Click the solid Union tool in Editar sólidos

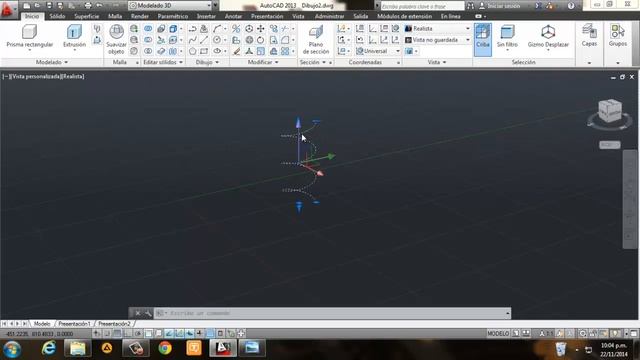[x=148, y=29]
